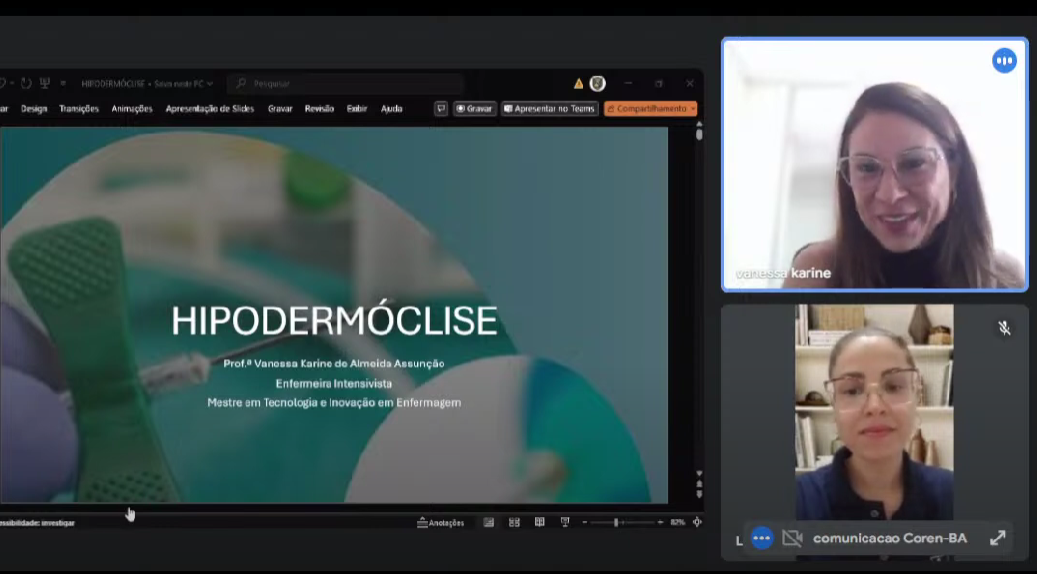Click the Gravar record button
The height and width of the screenshot is (574, 1037).
click(x=475, y=109)
